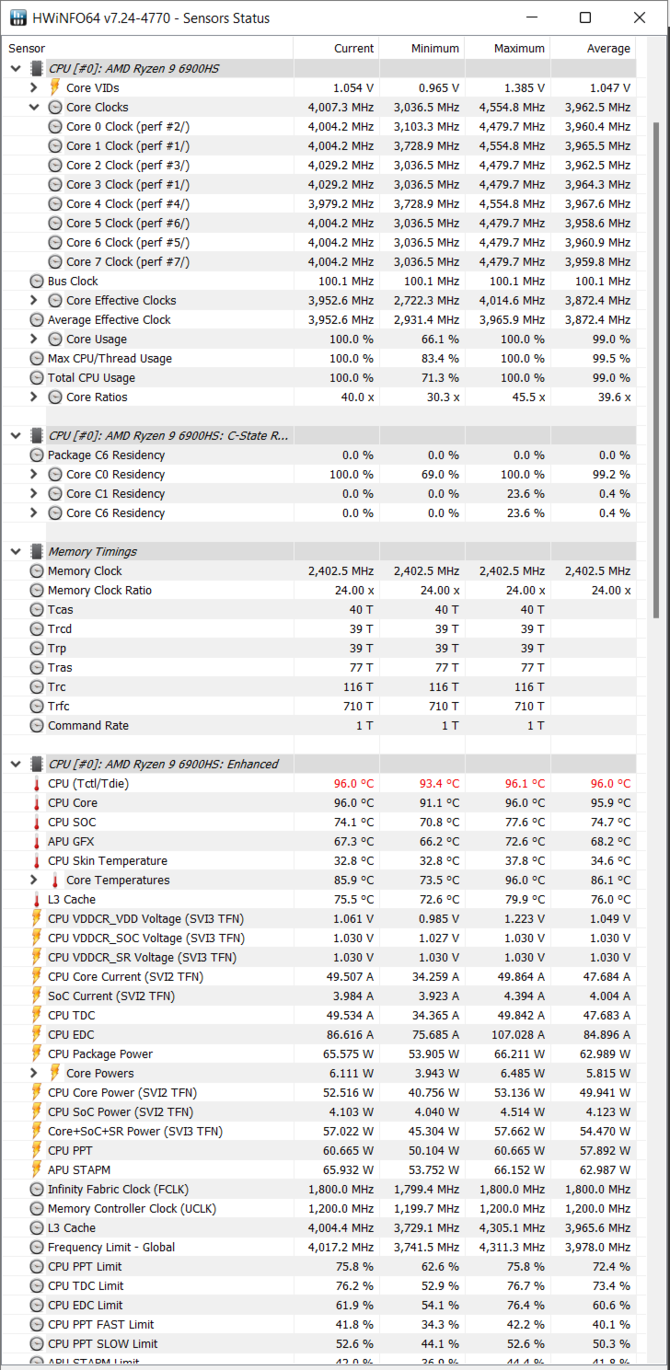Viewport: 670px width, 1370px height.
Task: Expand Core Effective Clocks
Action: [x=35, y=300]
